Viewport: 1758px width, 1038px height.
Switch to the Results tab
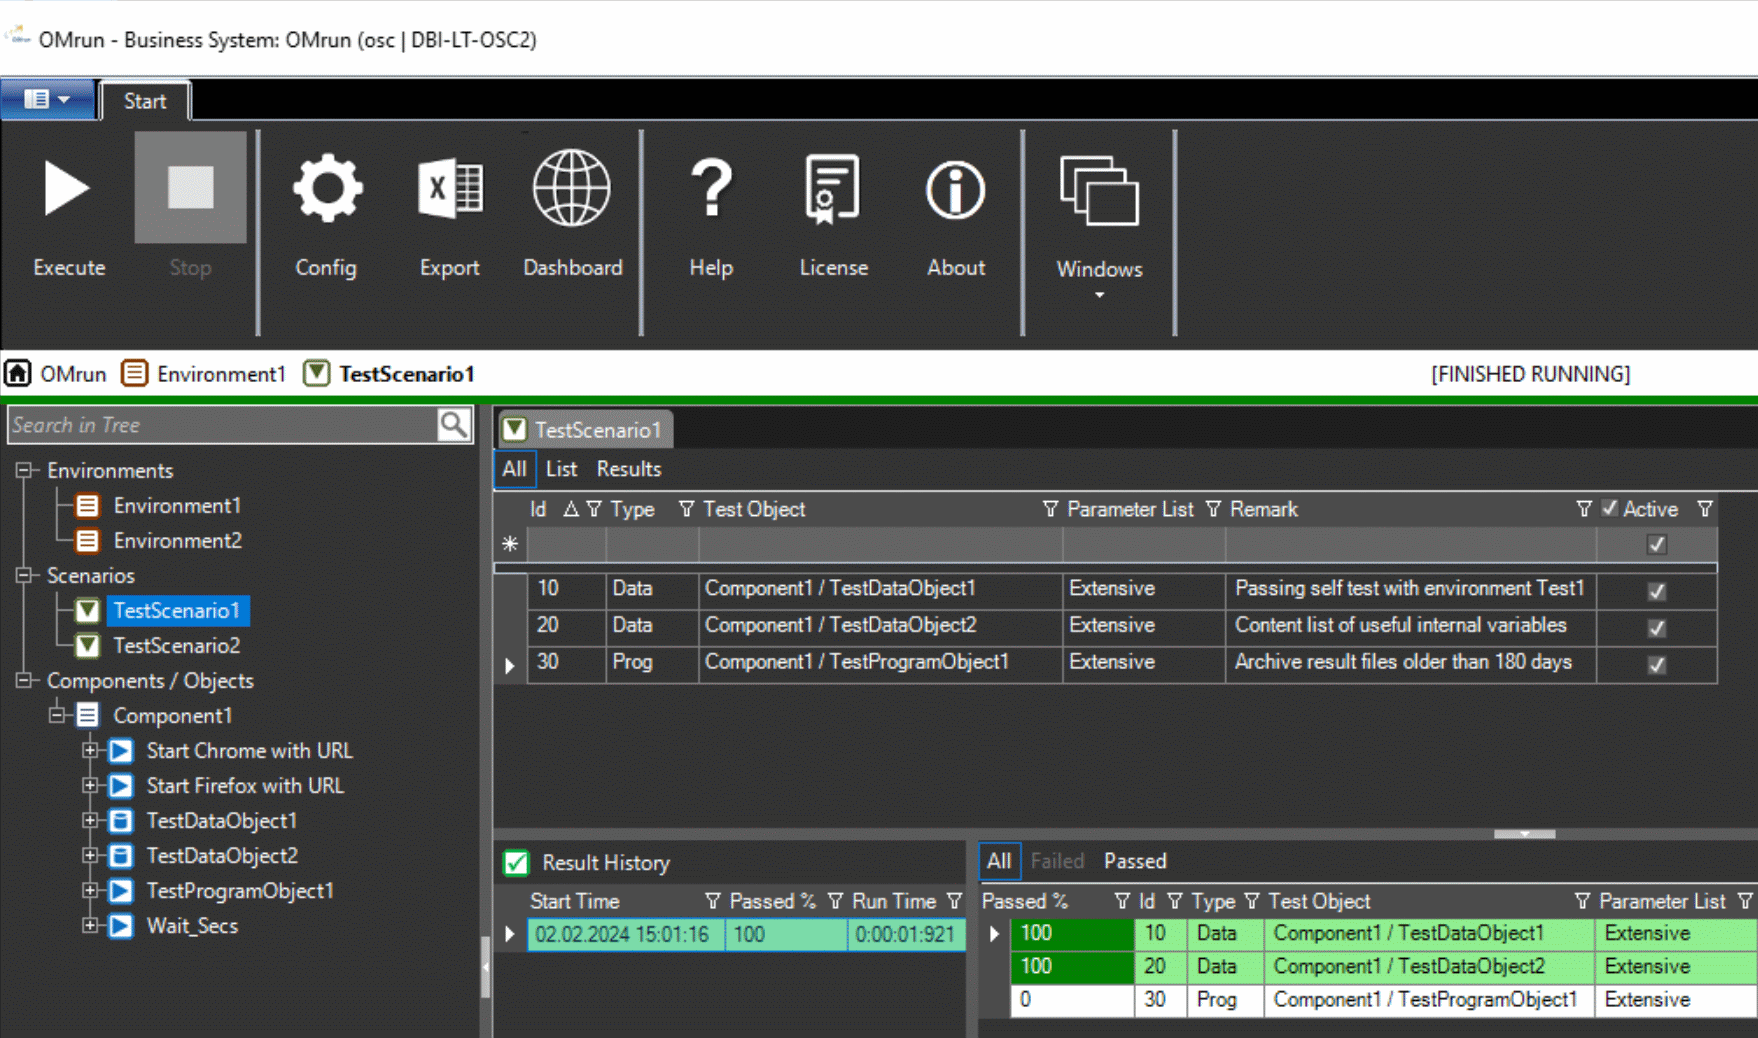628,468
